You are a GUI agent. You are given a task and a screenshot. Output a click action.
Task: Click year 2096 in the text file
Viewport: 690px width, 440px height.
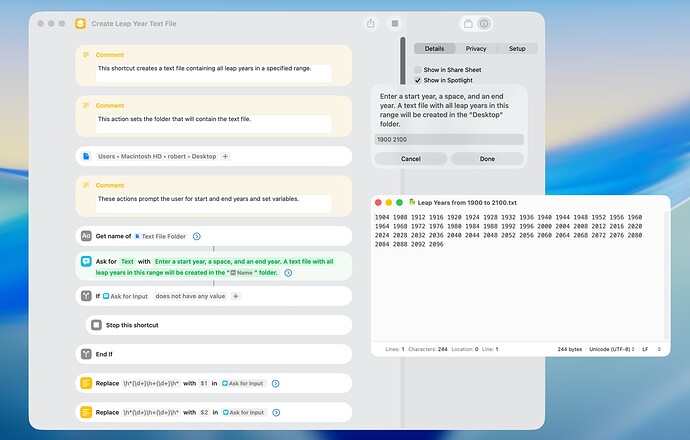click(x=436, y=244)
